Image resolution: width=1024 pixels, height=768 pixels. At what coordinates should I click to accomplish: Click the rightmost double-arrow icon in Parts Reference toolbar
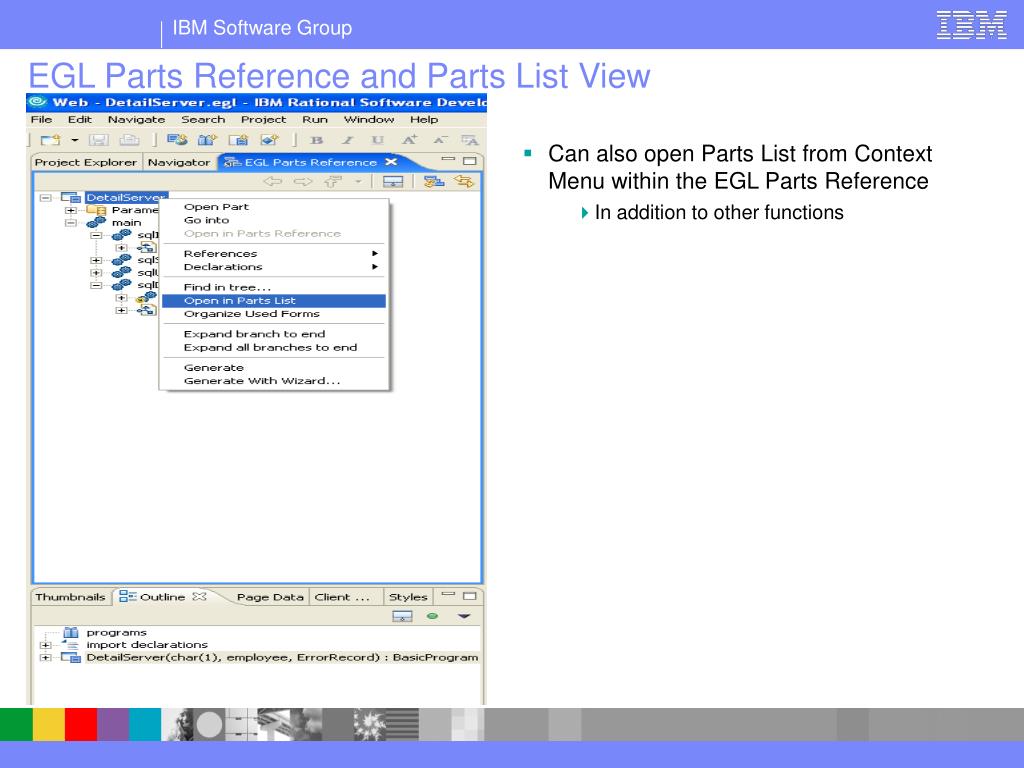click(464, 181)
